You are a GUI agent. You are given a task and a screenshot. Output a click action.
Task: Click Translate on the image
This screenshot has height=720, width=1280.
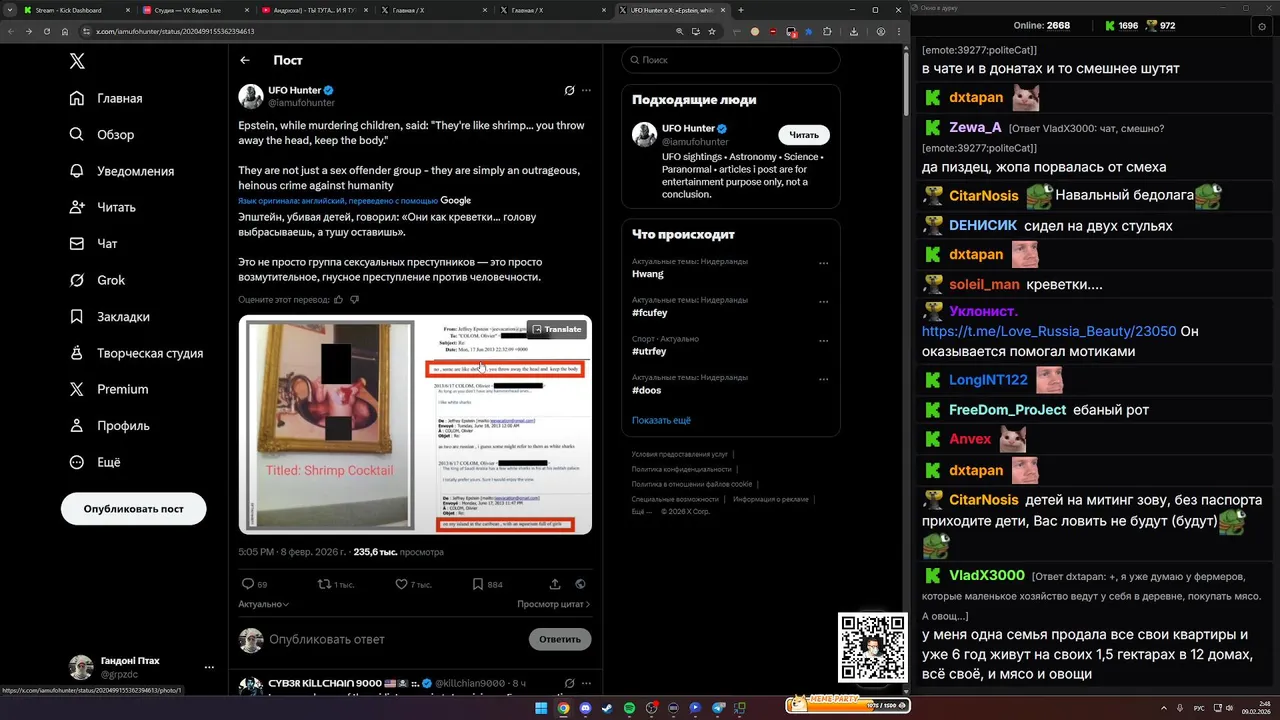[x=556, y=329]
